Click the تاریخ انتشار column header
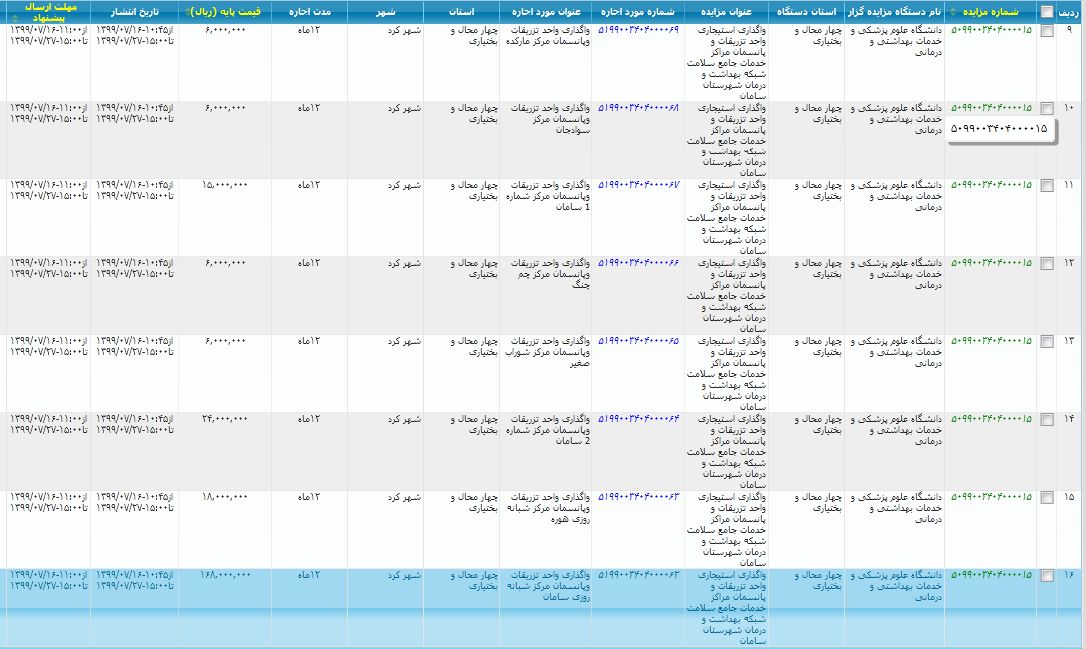 click(x=135, y=12)
